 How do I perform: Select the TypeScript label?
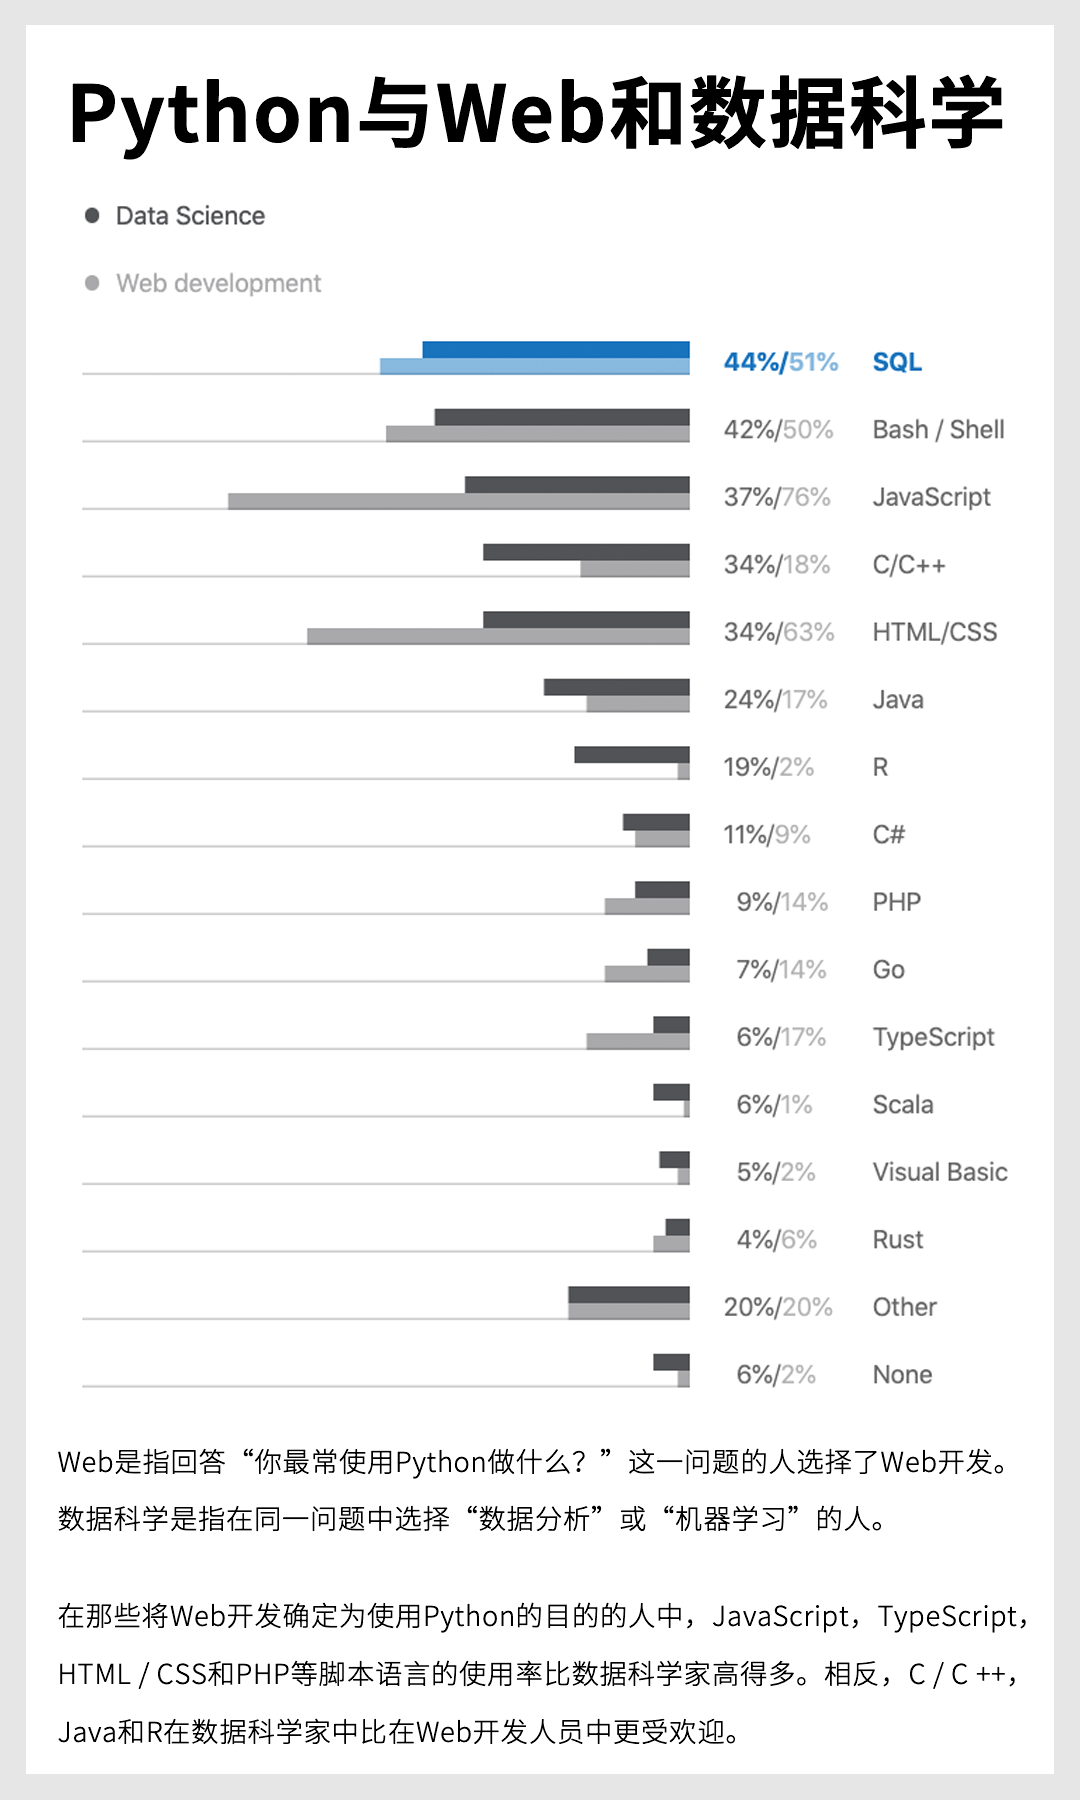coord(933,1037)
